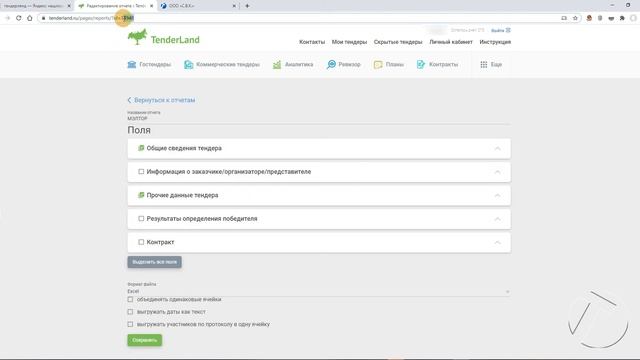The height and width of the screenshot is (360, 640).
Task: Open Коммерческие тендеры section icon
Action: pyautogui.click(x=188, y=64)
